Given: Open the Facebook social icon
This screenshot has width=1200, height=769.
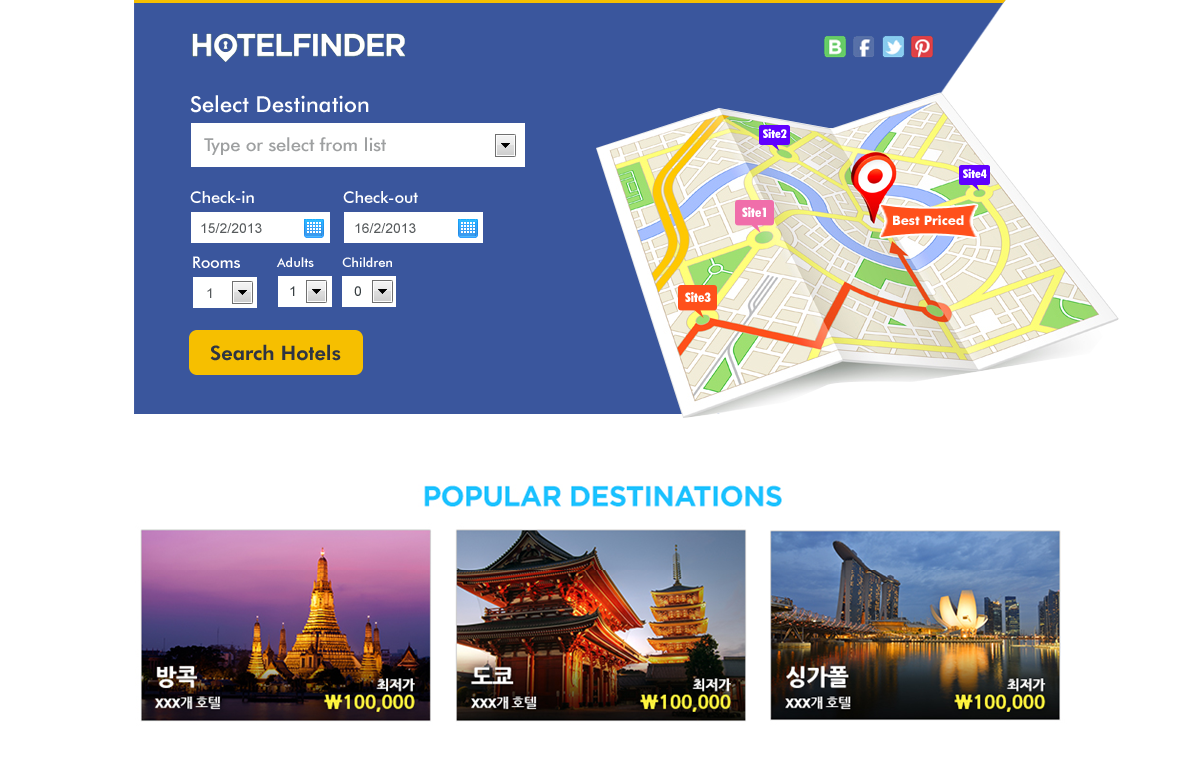Looking at the screenshot, I should (x=864, y=46).
